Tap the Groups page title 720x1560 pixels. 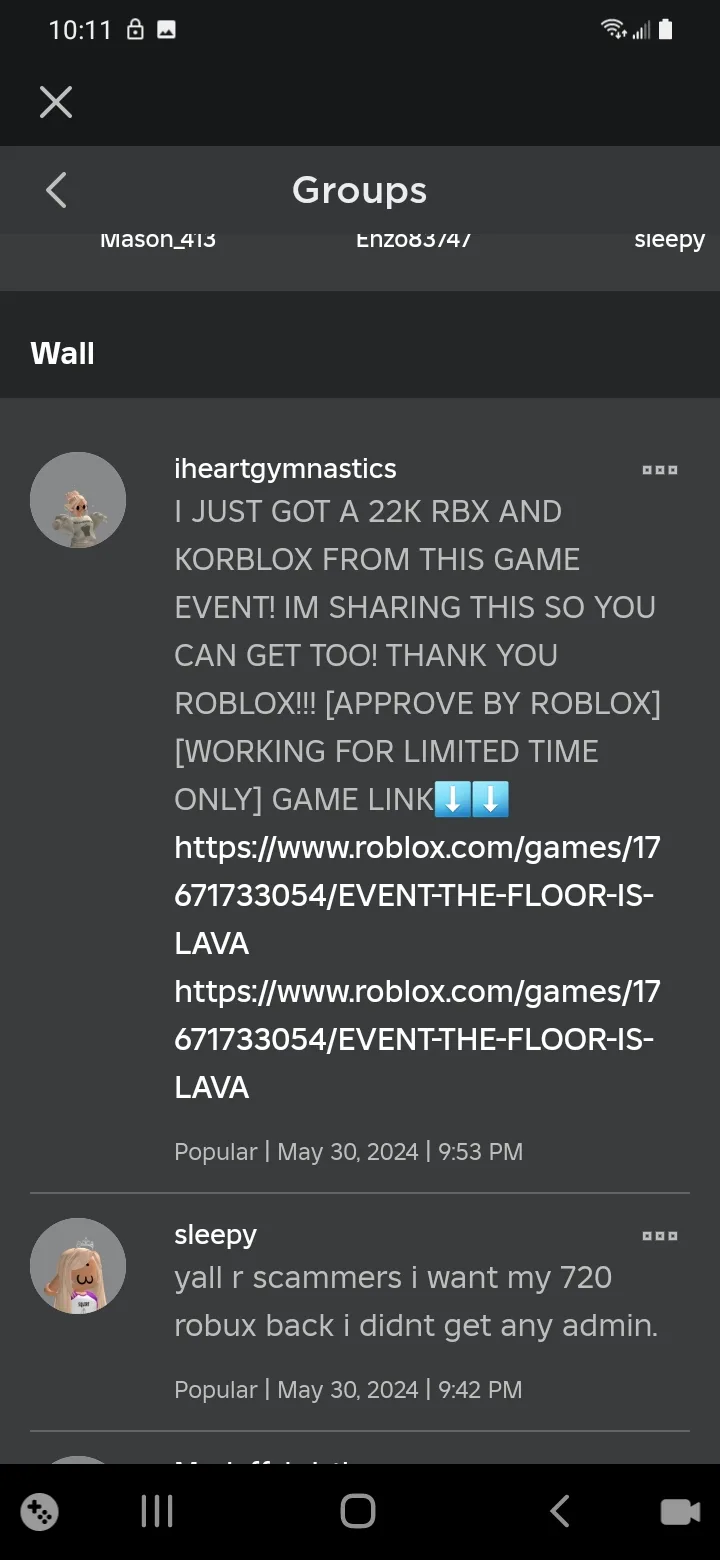(360, 190)
